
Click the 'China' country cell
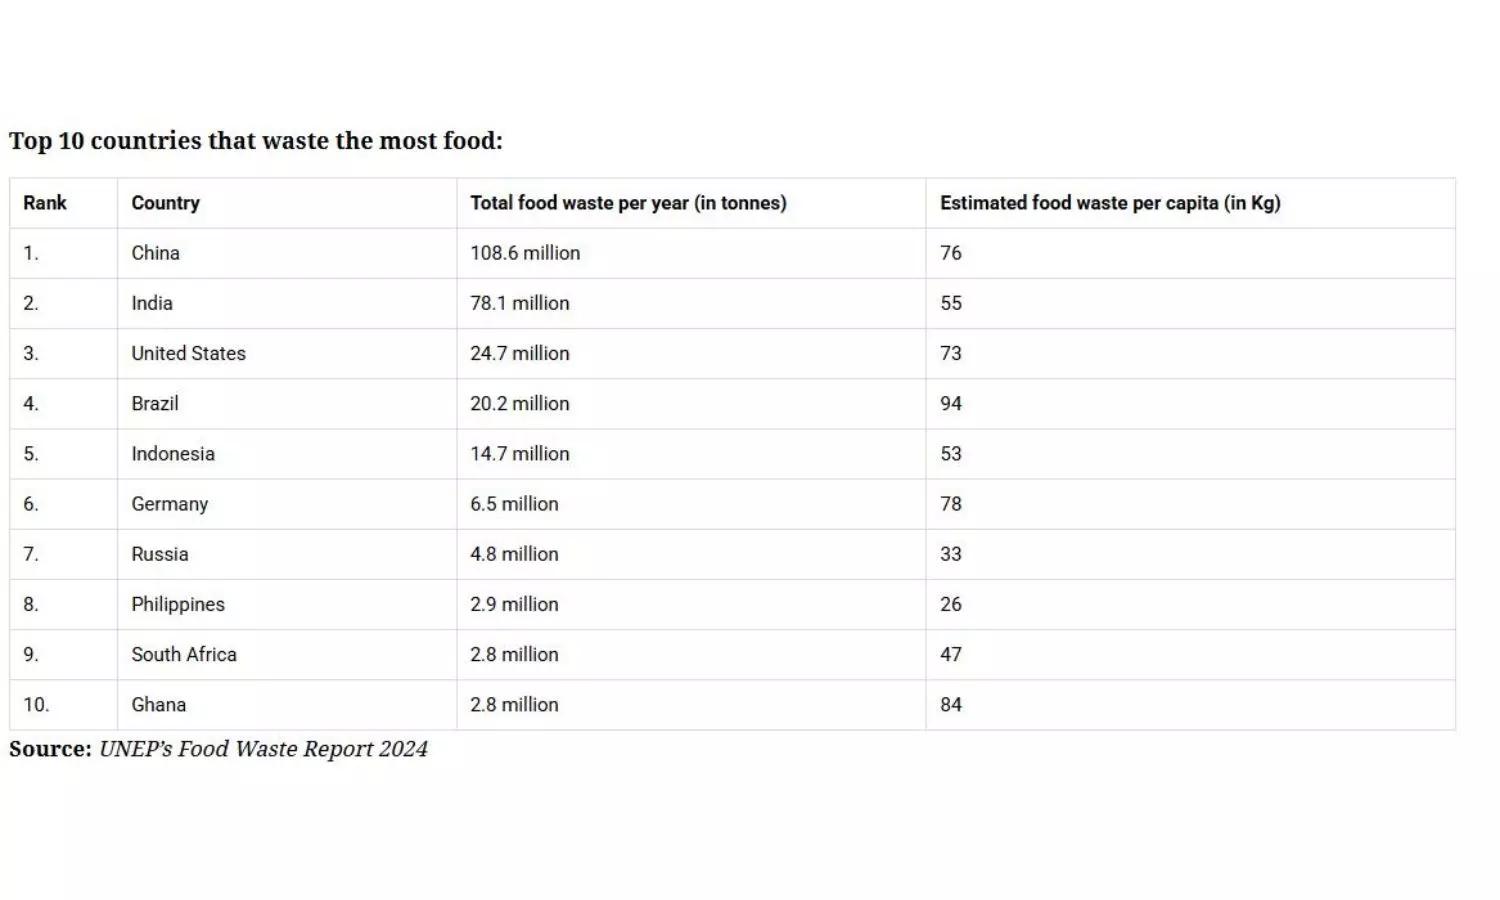click(x=156, y=253)
